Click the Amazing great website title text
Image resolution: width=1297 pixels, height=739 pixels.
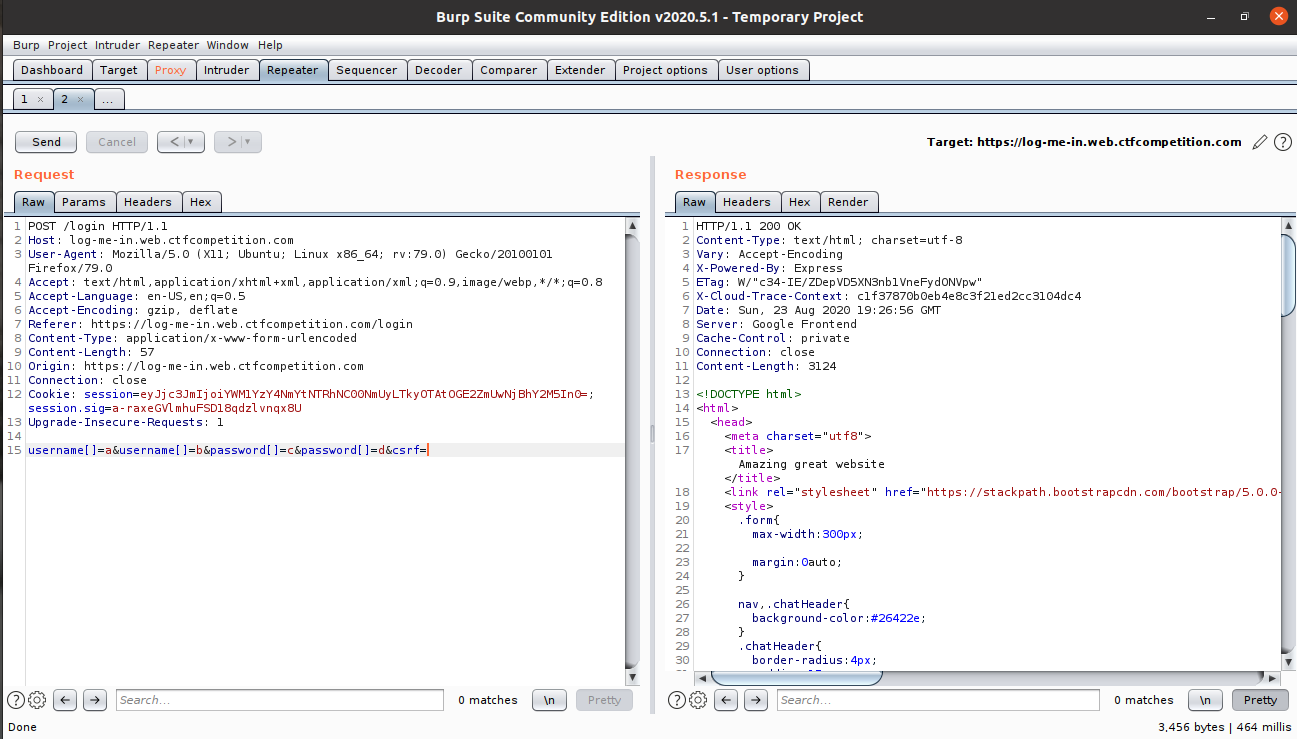coord(811,464)
